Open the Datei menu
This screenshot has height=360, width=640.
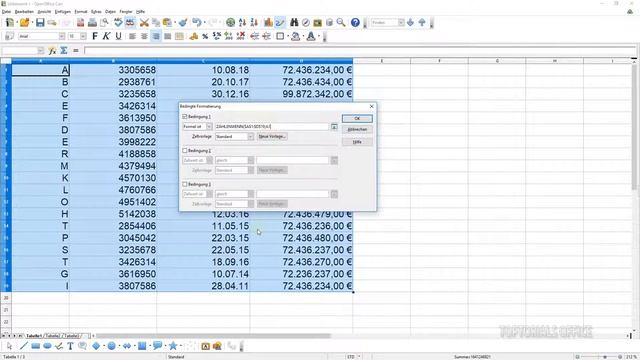(7, 11)
